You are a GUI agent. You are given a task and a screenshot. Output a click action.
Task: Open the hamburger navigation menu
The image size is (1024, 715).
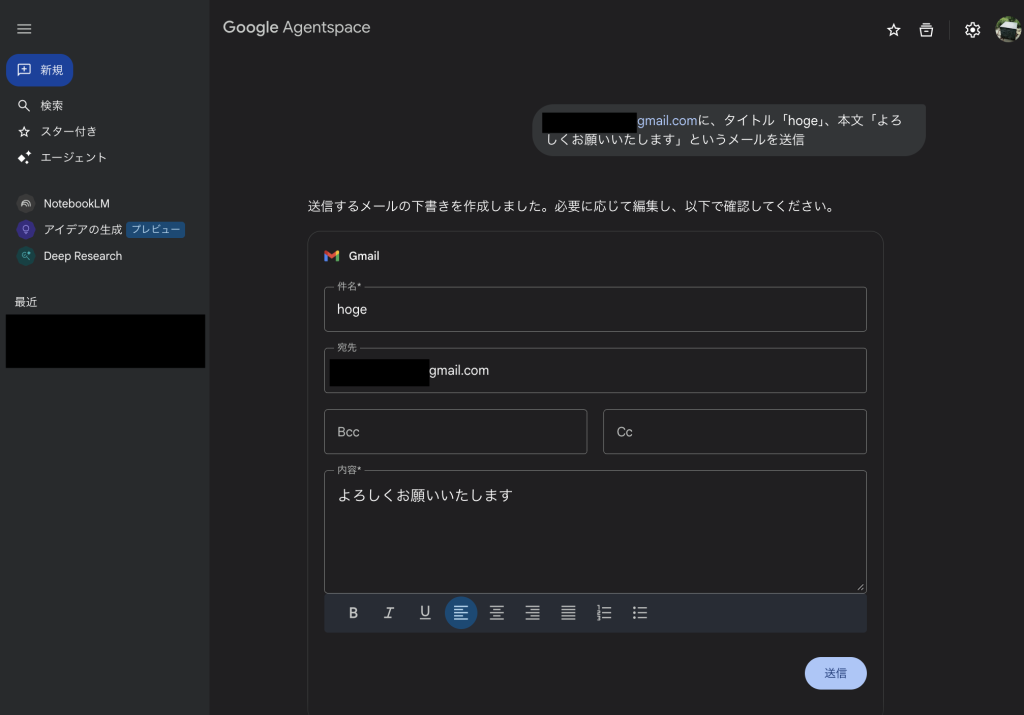point(24,29)
